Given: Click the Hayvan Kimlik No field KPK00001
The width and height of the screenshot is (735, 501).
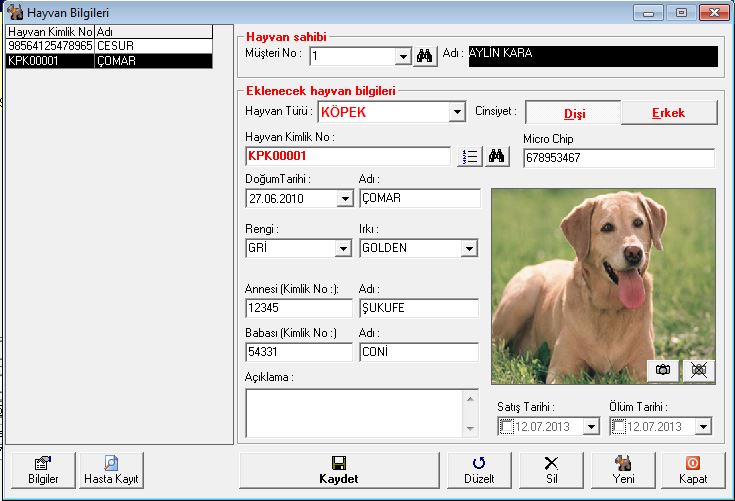Looking at the screenshot, I should point(348,156).
